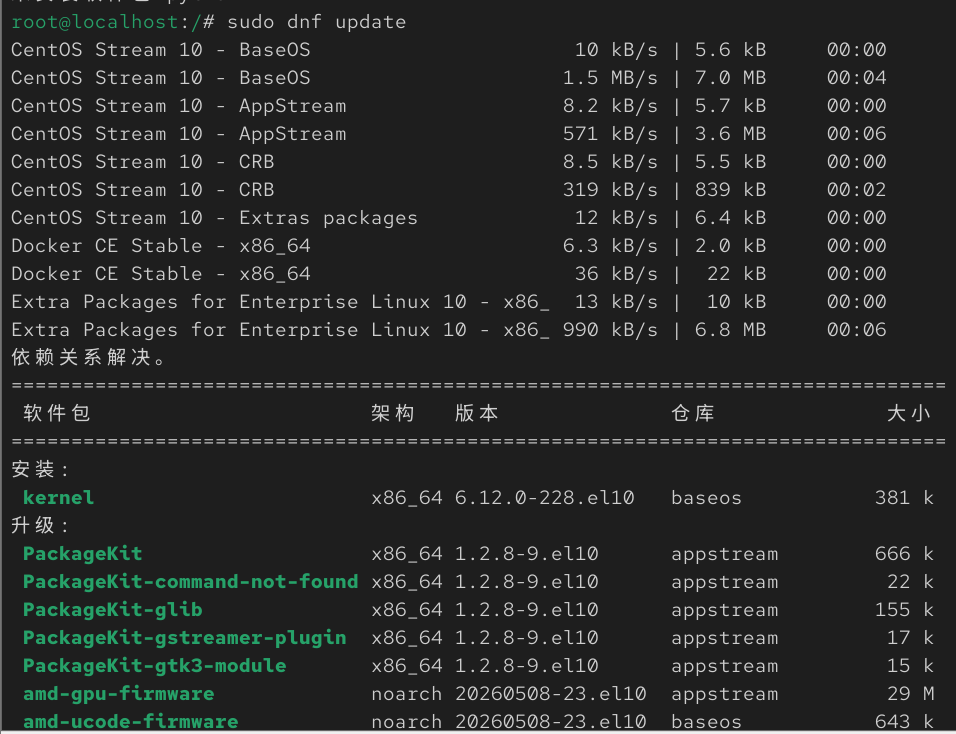Image resolution: width=956 pixels, height=734 pixels.
Task: Click the PackageKit package entry
Action: coord(82,554)
